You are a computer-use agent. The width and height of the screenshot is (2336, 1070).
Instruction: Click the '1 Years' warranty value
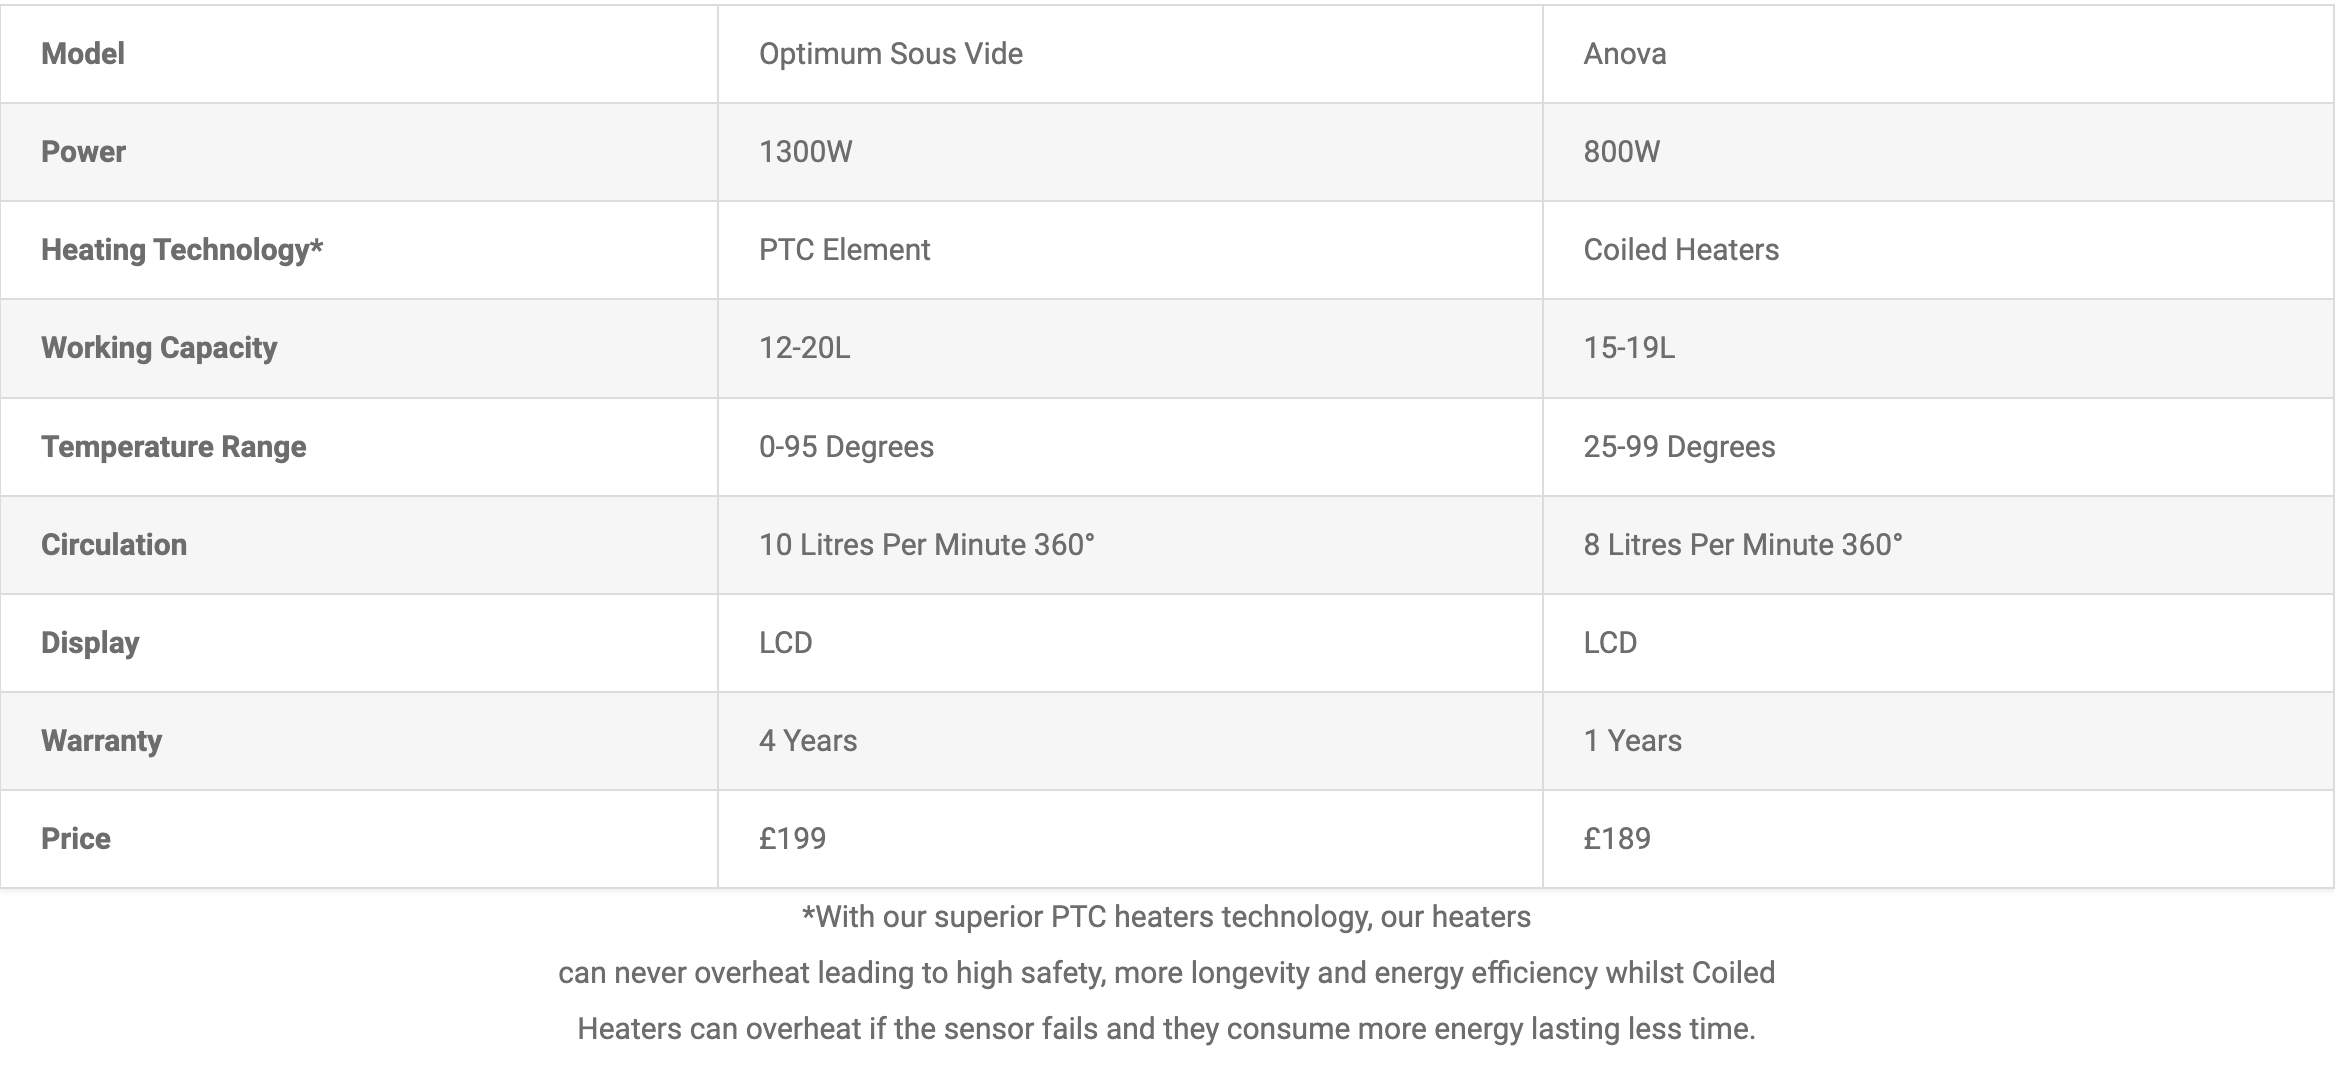[1632, 741]
